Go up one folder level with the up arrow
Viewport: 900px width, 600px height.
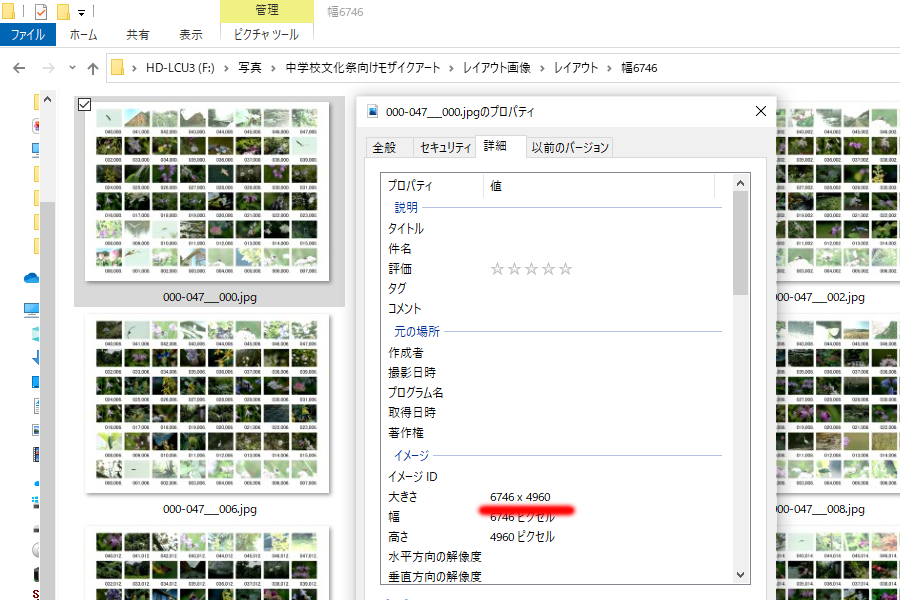point(92,68)
